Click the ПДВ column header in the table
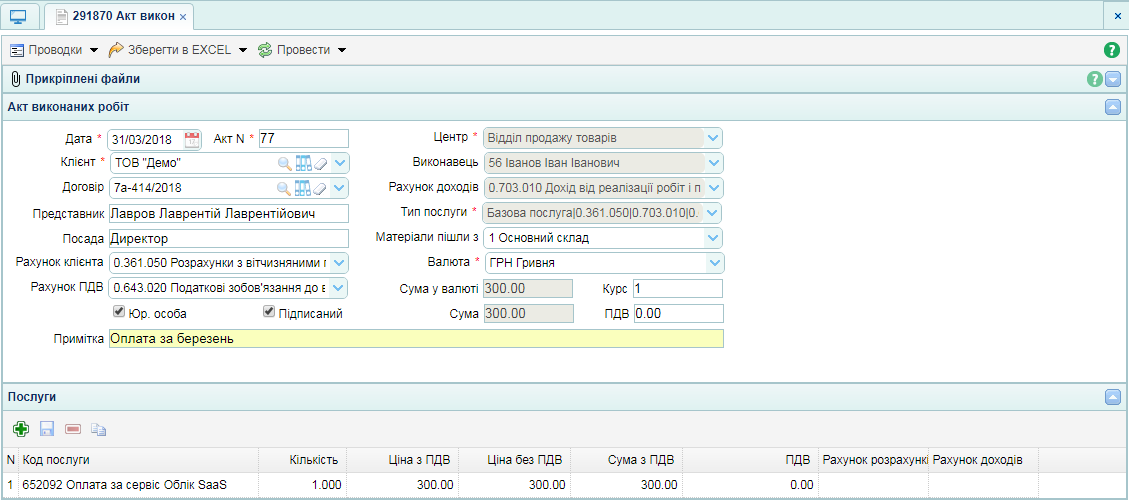Viewport: 1129px width, 500px height. [x=750, y=460]
